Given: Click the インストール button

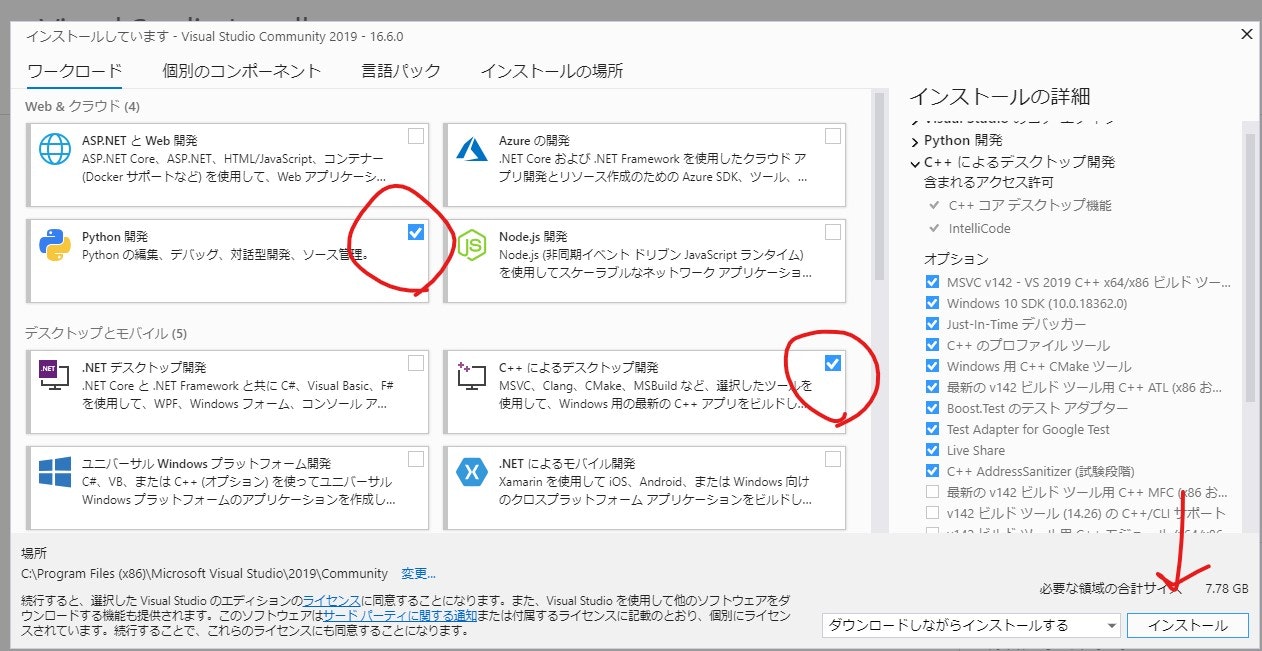Looking at the screenshot, I should [1188, 625].
